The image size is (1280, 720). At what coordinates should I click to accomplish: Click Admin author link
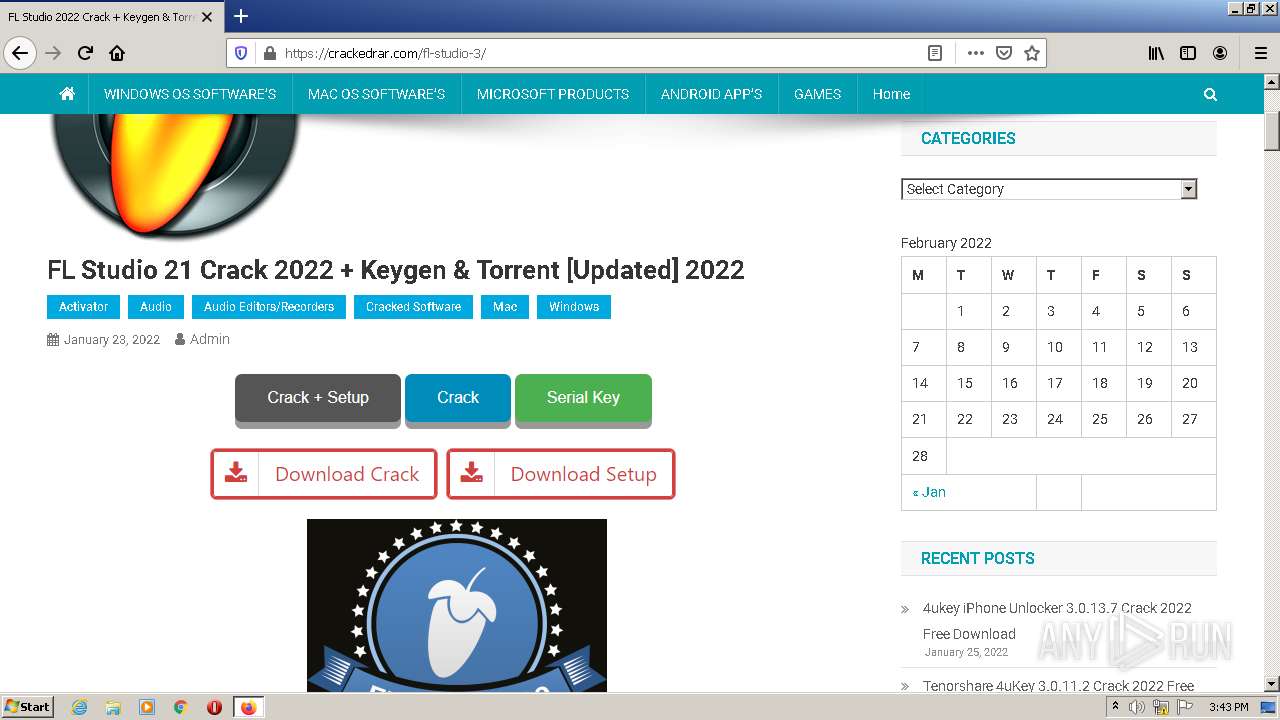(210, 339)
